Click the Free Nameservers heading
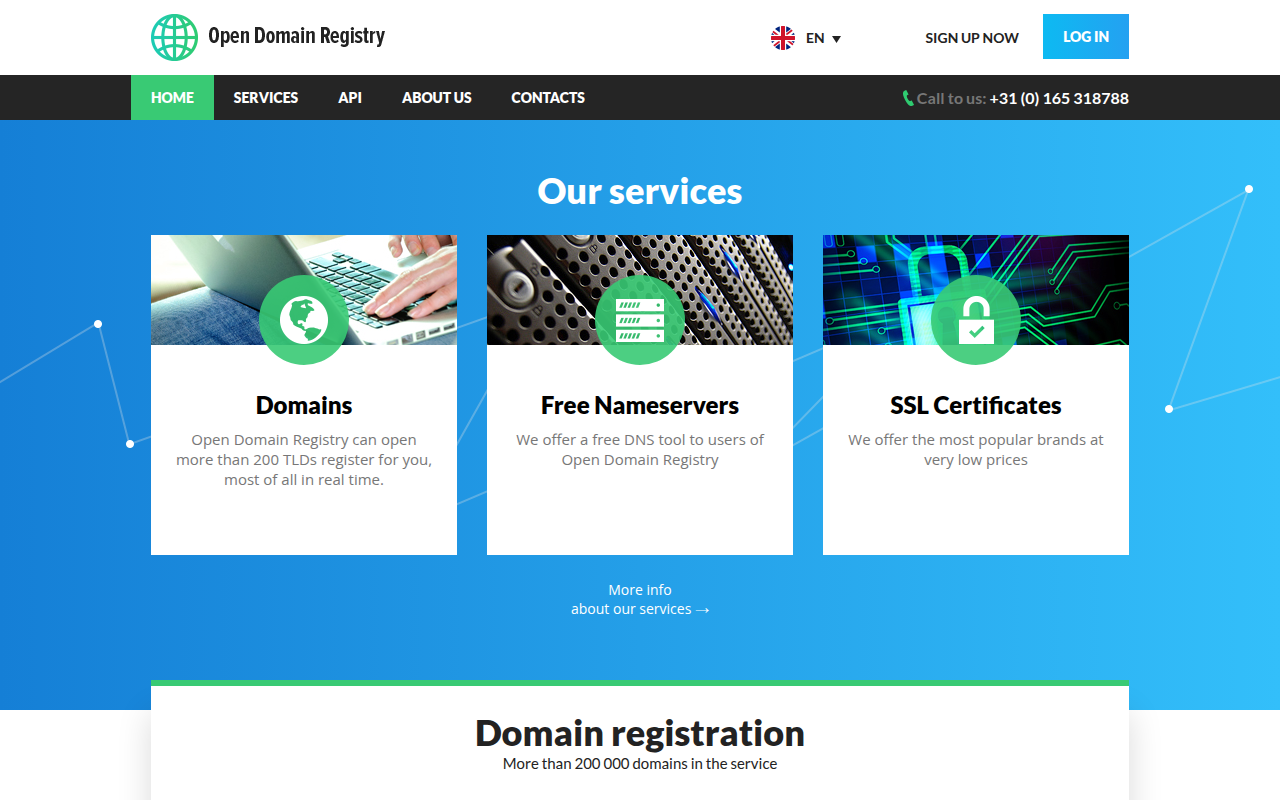The width and height of the screenshot is (1280, 800). [x=640, y=405]
